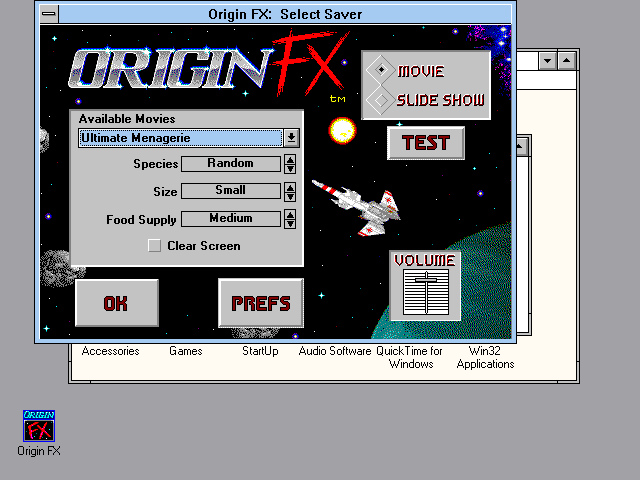This screenshot has height=480, width=640.
Task: Open the PREFS button
Action: pyautogui.click(x=261, y=303)
